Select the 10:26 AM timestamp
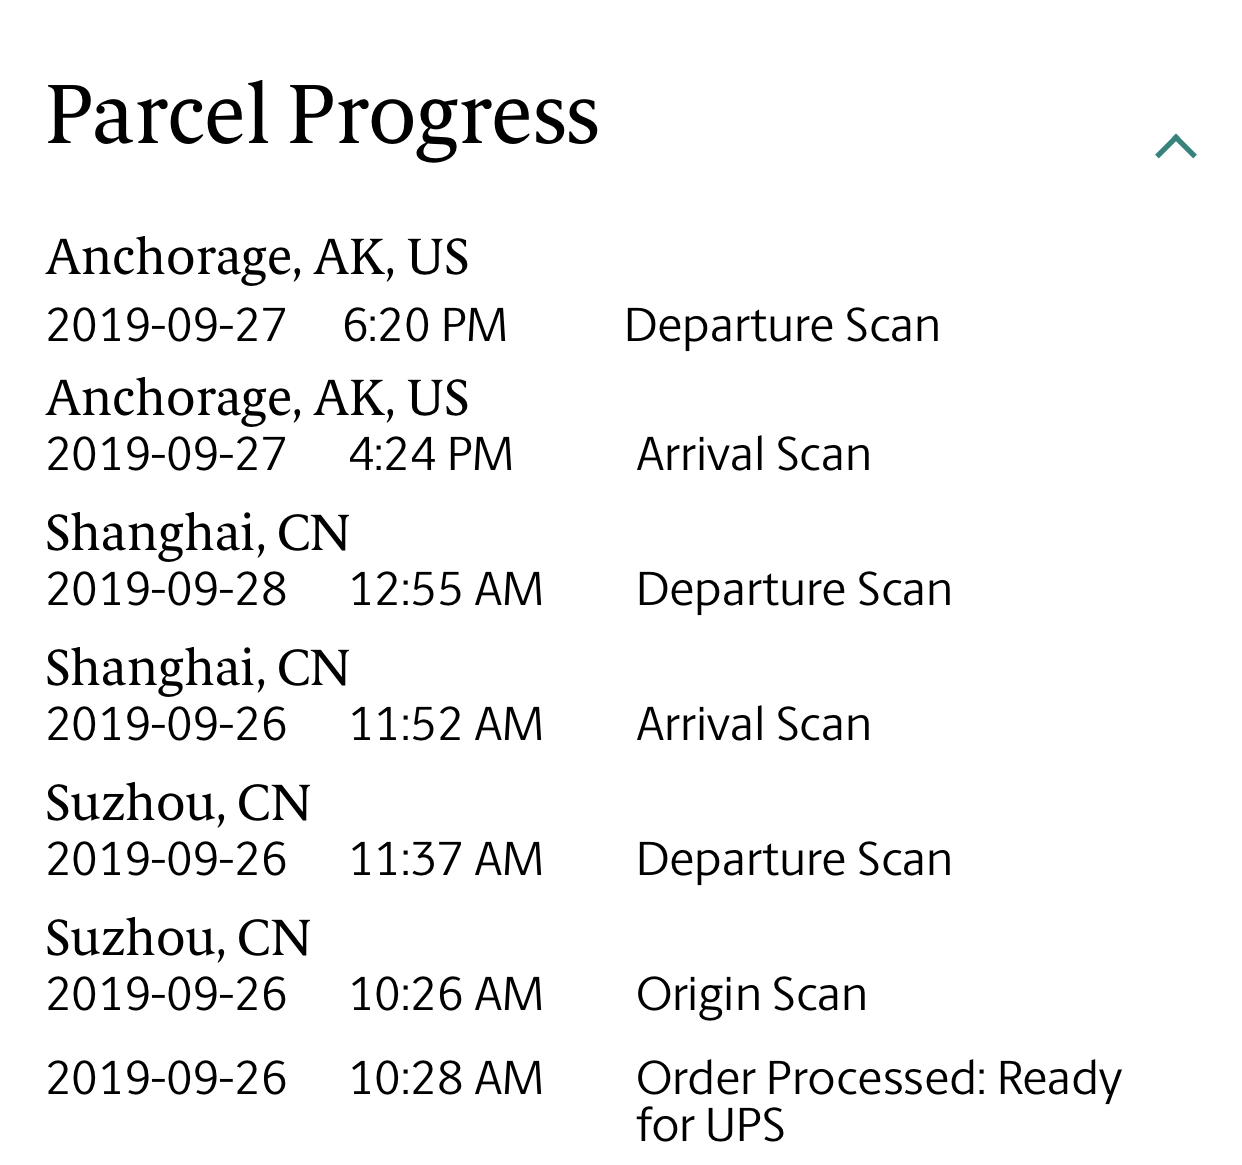 pyautogui.click(x=446, y=995)
